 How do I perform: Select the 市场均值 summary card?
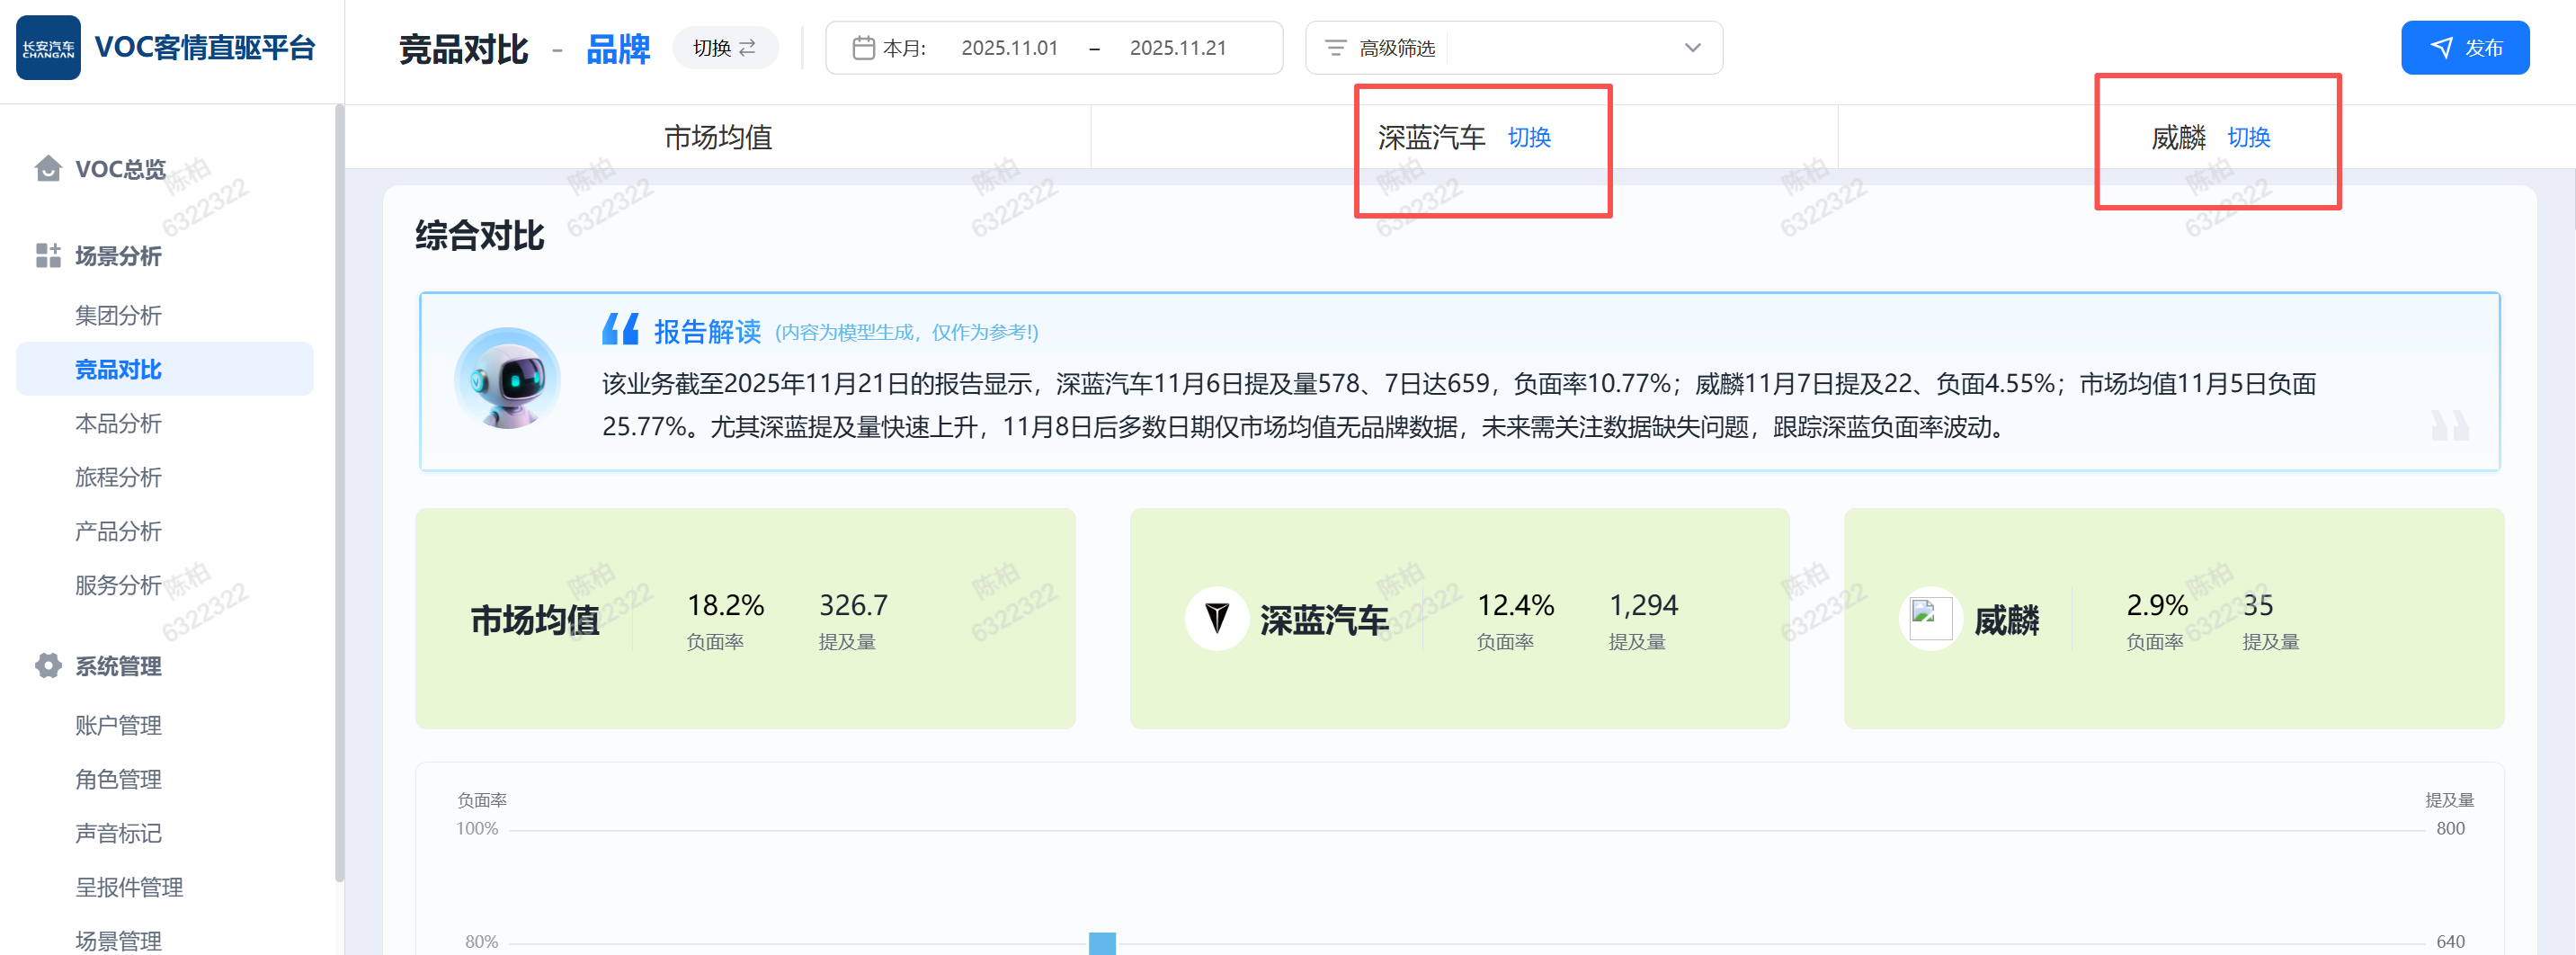[x=745, y=619]
